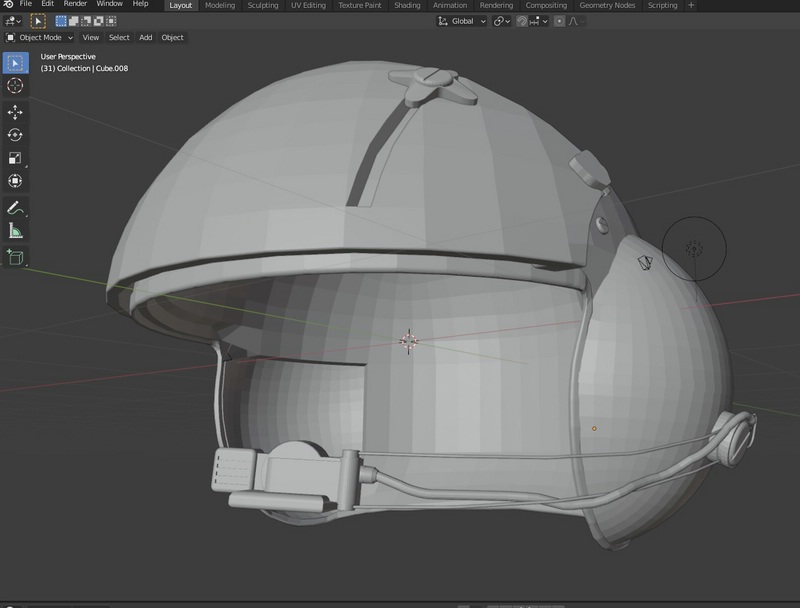This screenshot has width=800, height=608.
Task: Select the Select Box tool
Action: (x=15, y=63)
